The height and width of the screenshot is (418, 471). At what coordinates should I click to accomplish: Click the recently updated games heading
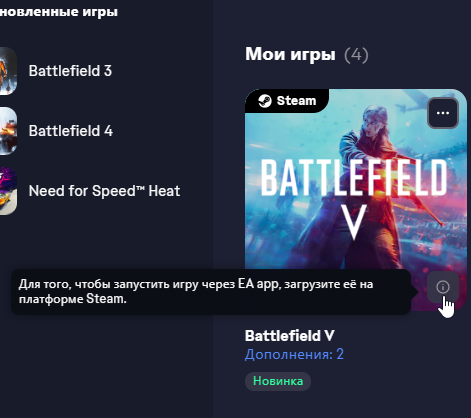(x=59, y=12)
